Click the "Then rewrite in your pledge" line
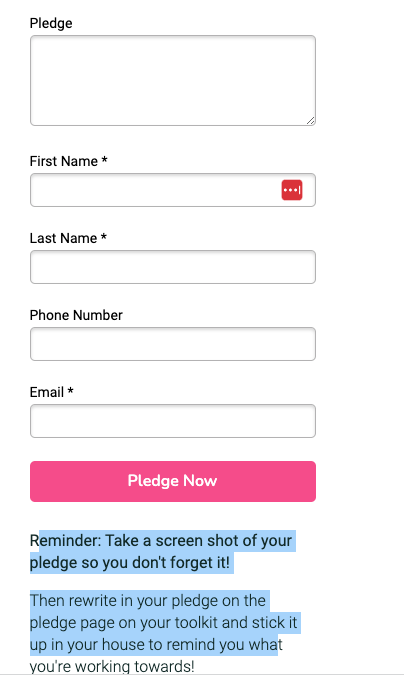The image size is (404, 683). (x=147, y=601)
